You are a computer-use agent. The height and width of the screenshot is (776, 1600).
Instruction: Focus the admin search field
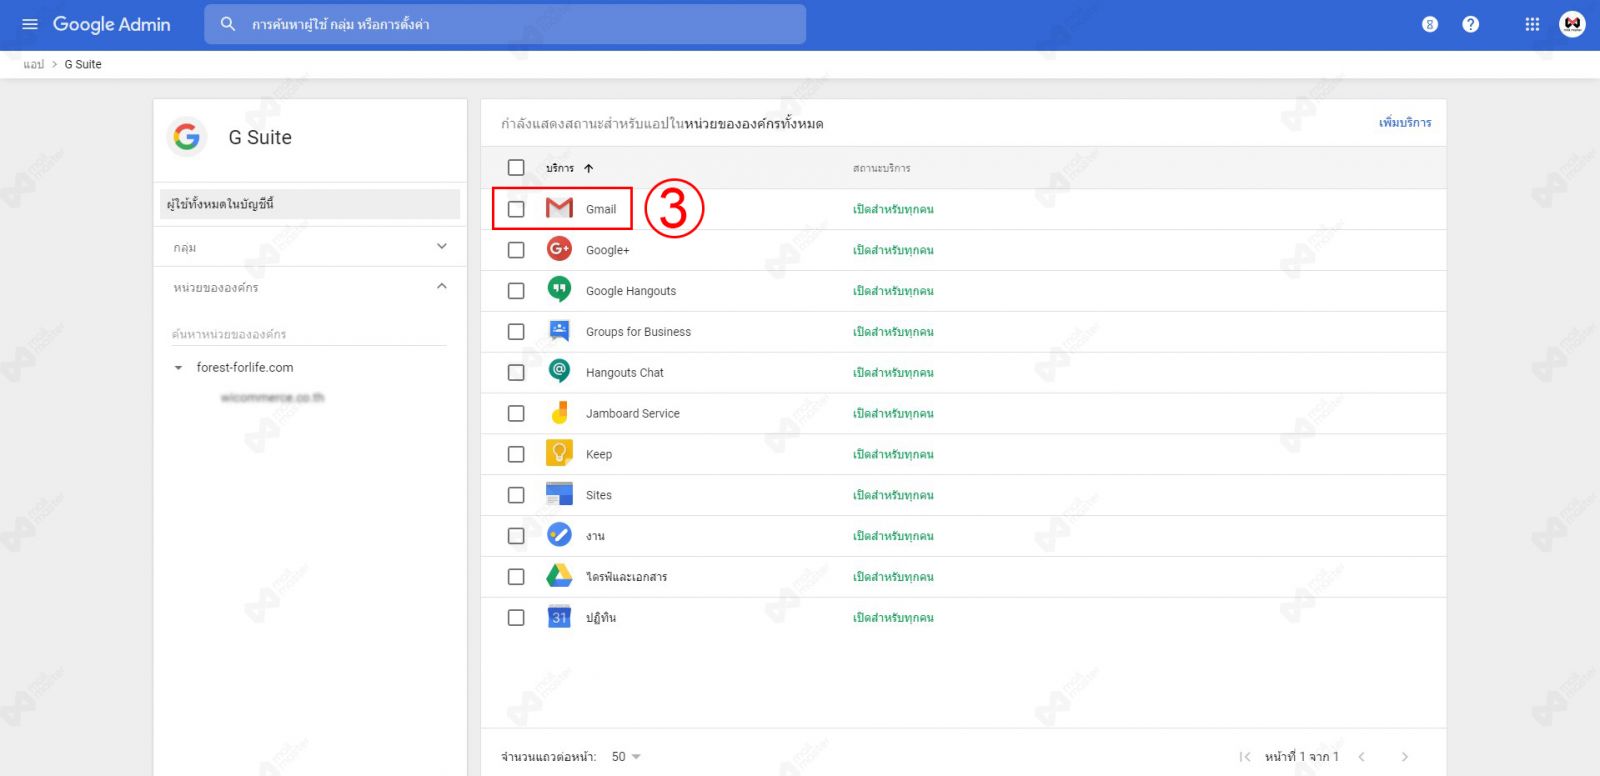coord(505,24)
